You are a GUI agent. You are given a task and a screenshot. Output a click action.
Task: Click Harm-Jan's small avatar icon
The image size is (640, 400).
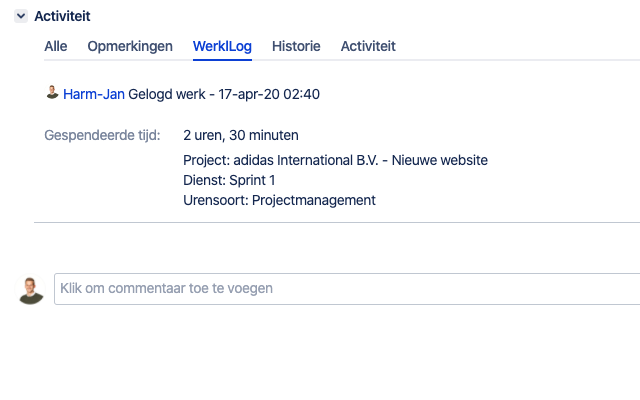click(x=52, y=93)
